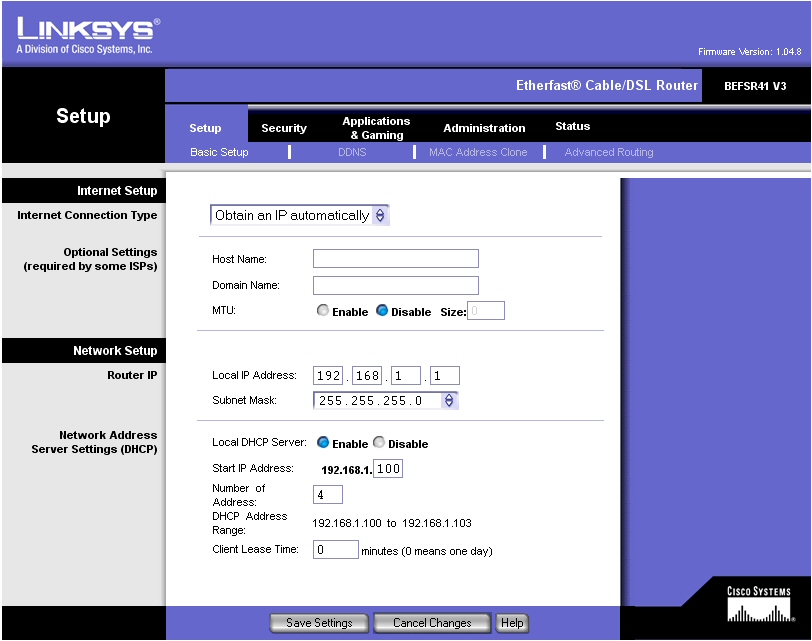The width and height of the screenshot is (812, 641).
Task: Open the Security tab
Action: pos(284,128)
